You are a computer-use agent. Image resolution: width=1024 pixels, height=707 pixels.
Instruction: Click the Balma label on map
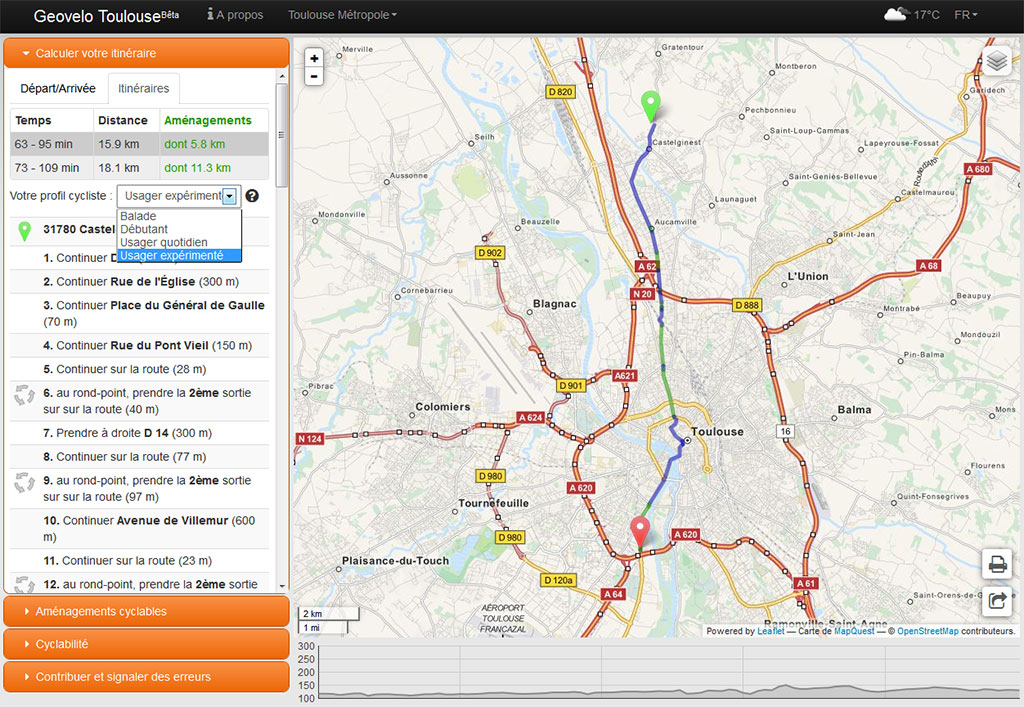click(x=854, y=409)
